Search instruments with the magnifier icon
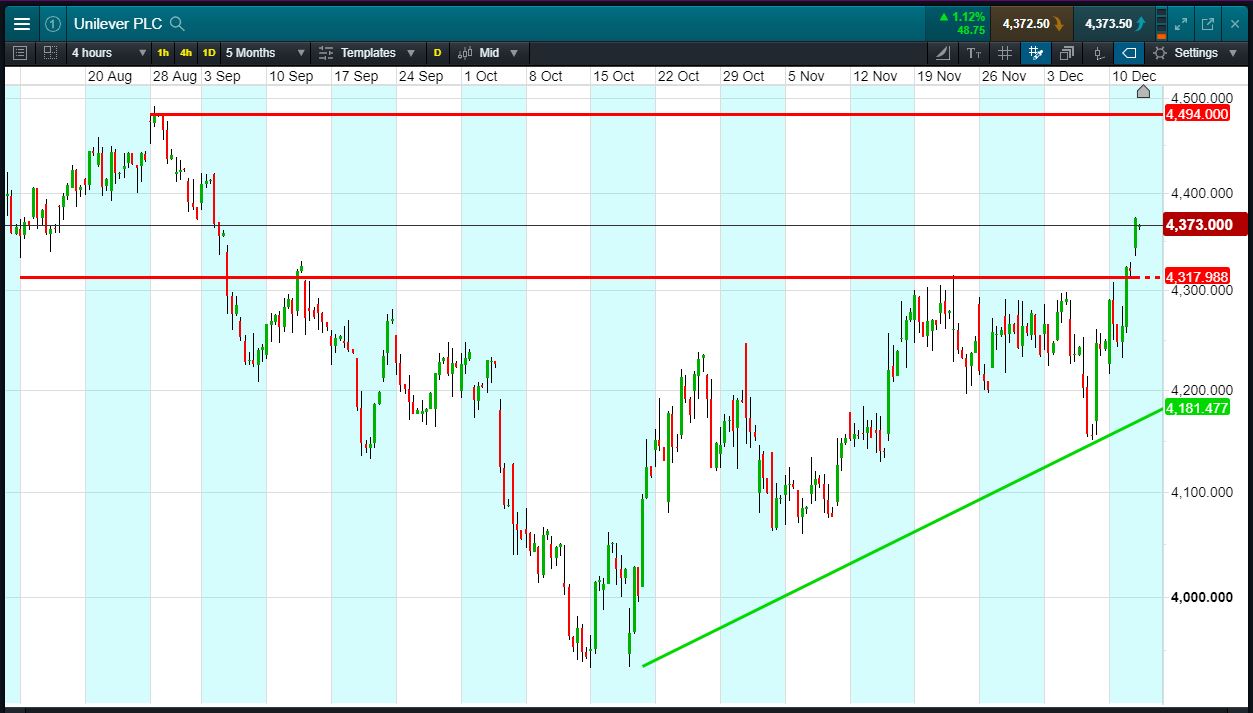The height and width of the screenshot is (713, 1253). coord(177,24)
